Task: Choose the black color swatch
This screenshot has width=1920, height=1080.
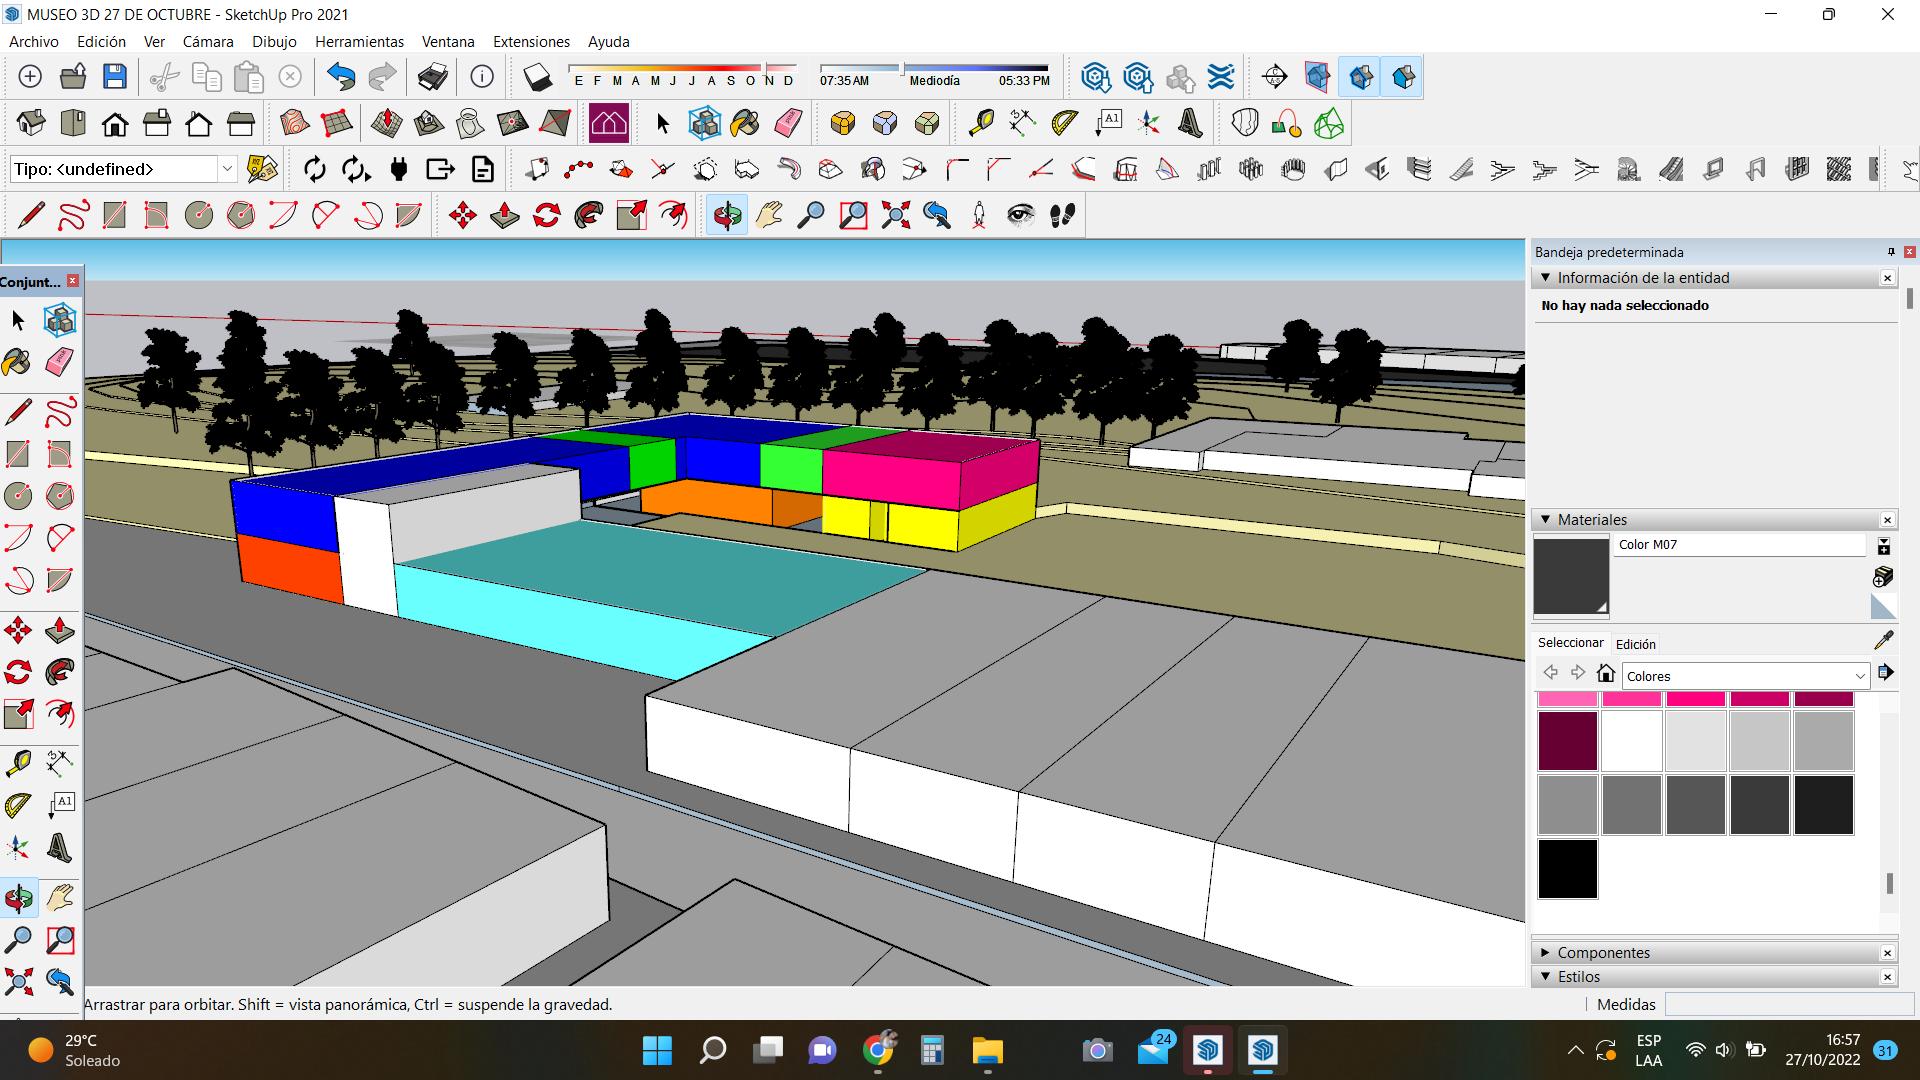Action: point(1567,869)
